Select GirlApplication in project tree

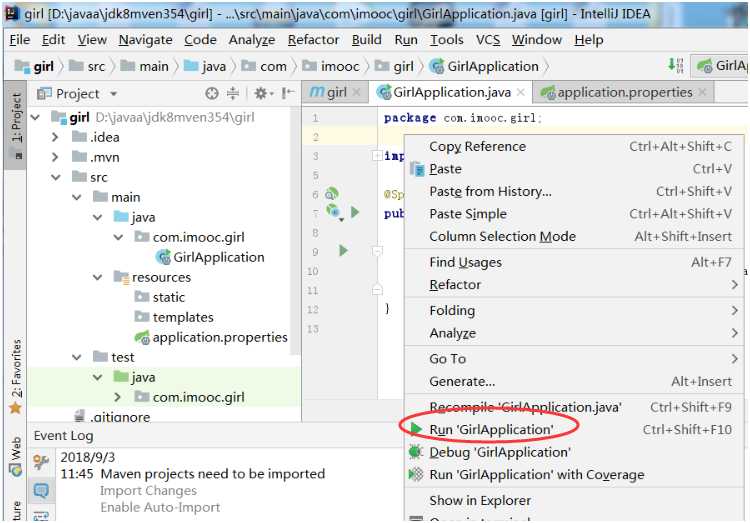[x=210, y=257]
